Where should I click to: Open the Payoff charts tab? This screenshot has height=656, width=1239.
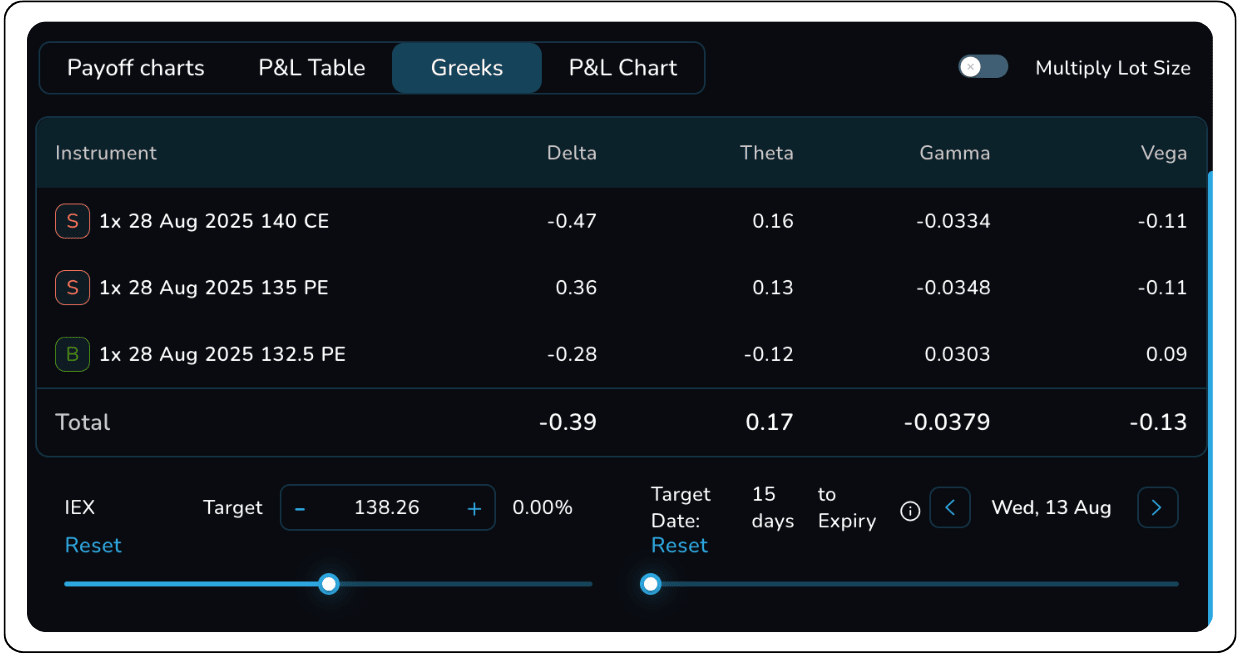tap(135, 68)
